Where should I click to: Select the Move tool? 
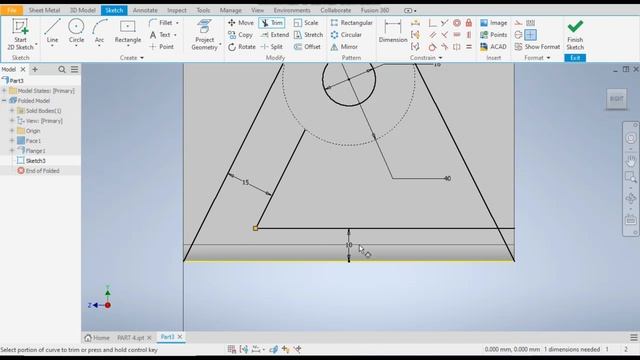[x=241, y=23]
